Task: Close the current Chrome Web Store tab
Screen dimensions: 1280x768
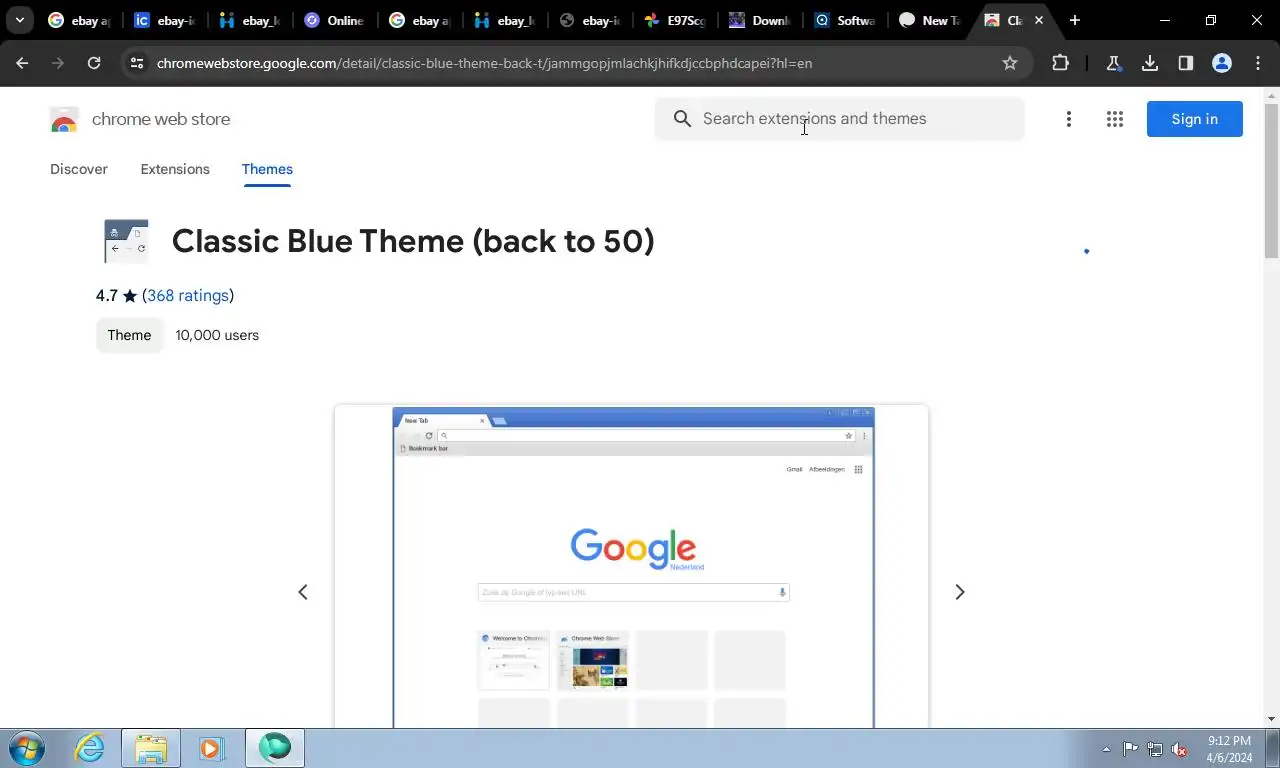Action: [1039, 20]
